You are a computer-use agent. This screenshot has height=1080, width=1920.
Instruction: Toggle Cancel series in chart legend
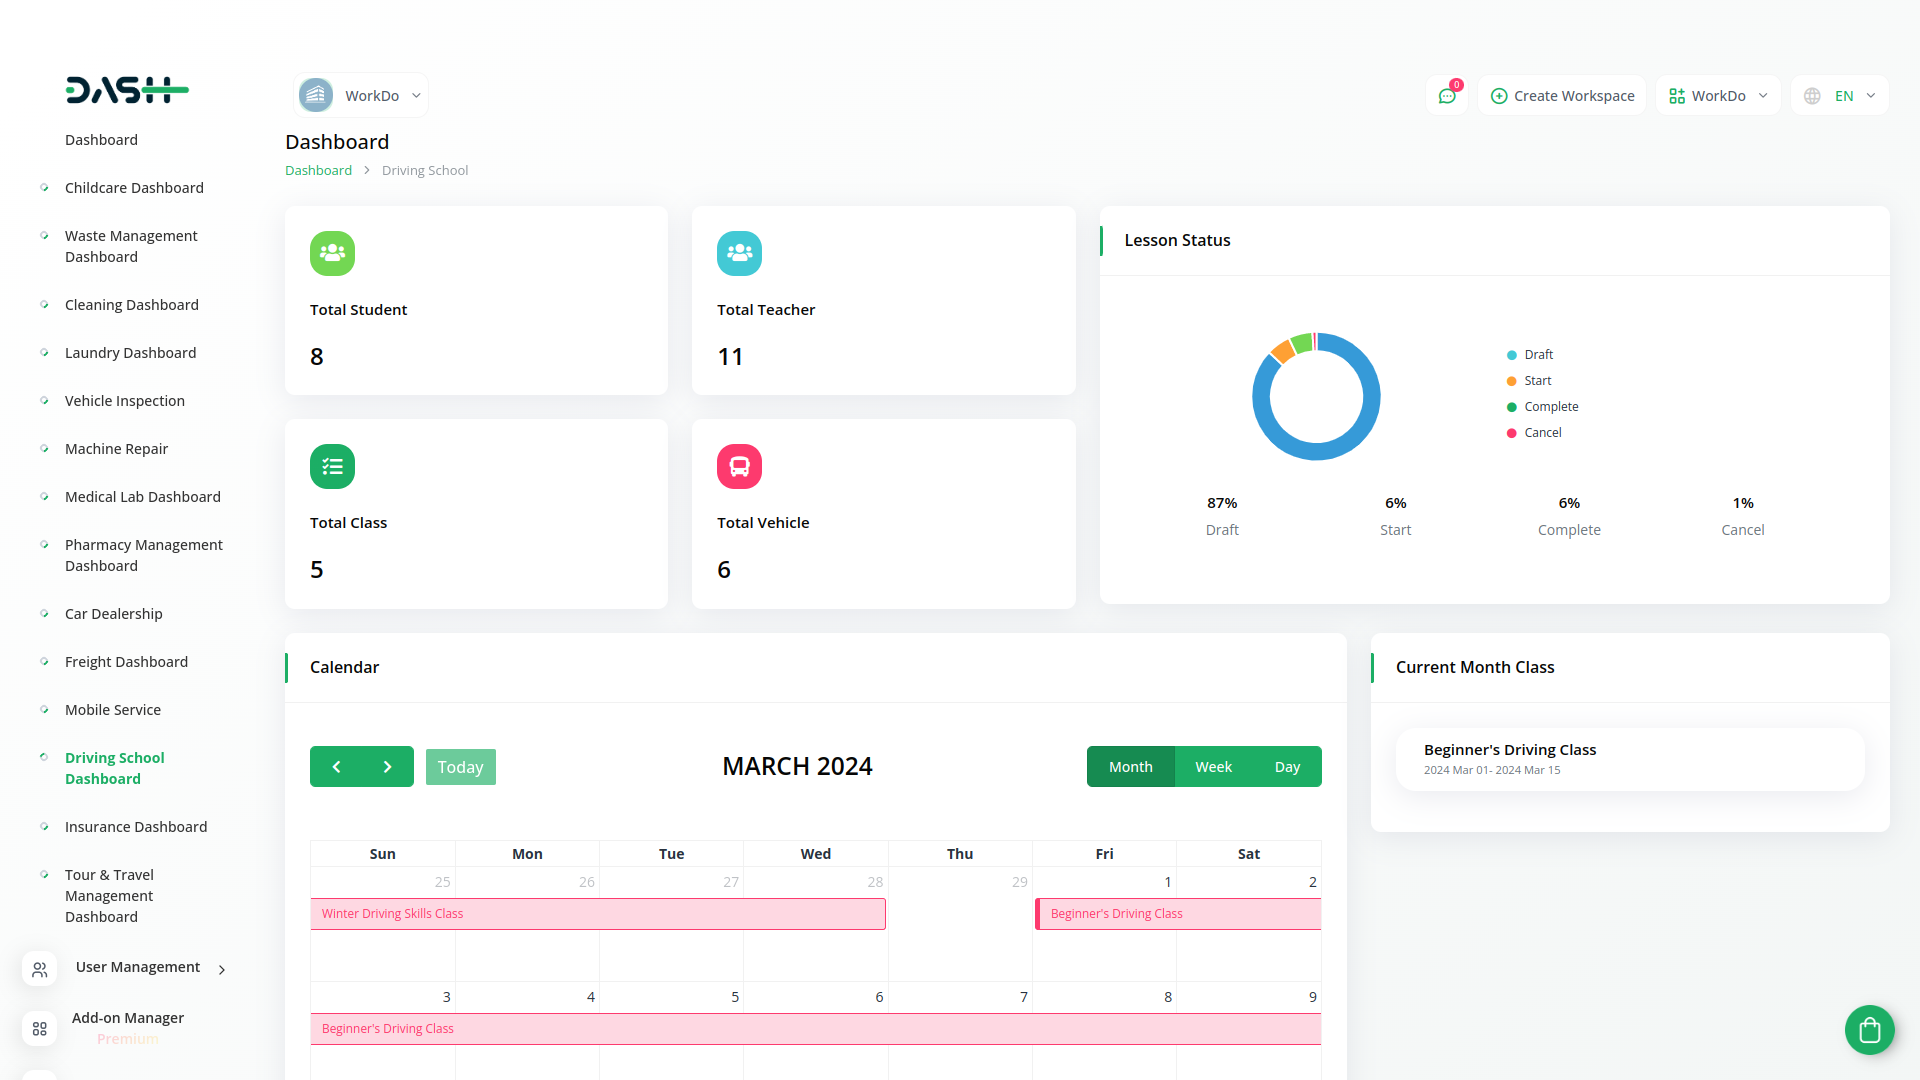(x=1542, y=433)
